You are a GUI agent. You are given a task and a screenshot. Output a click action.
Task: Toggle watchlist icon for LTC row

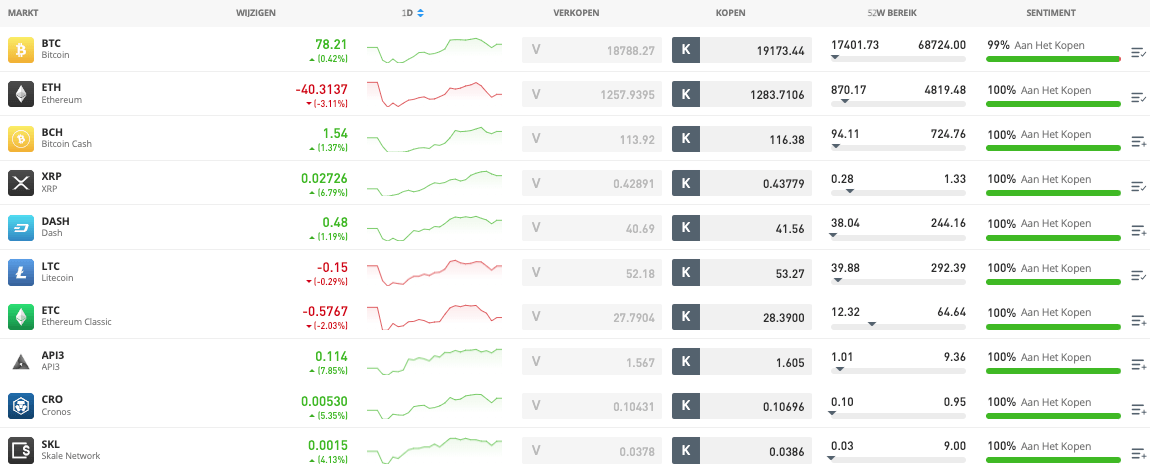[x=1138, y=275]
